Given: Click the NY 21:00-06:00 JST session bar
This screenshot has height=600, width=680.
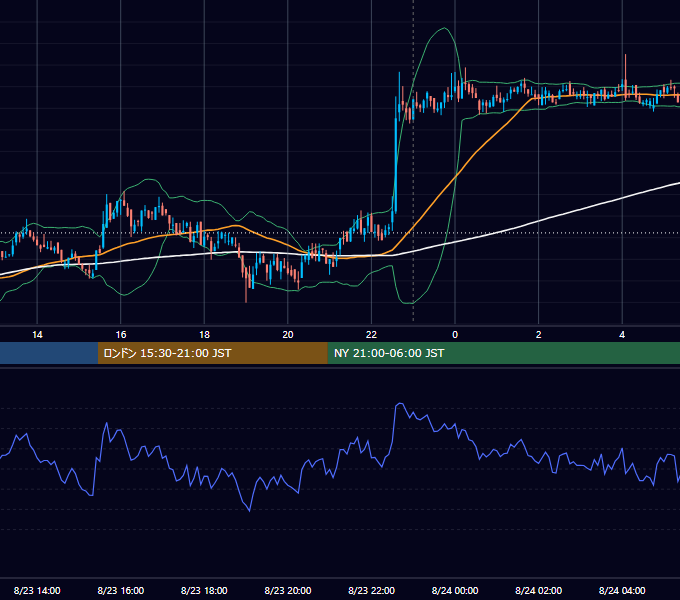Looking at the screenshot, I should [503, 353].
